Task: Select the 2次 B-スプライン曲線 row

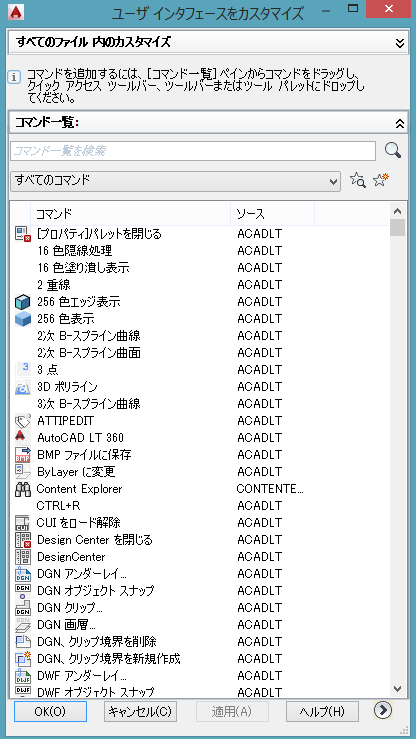Action: click(x=200, y=336)
